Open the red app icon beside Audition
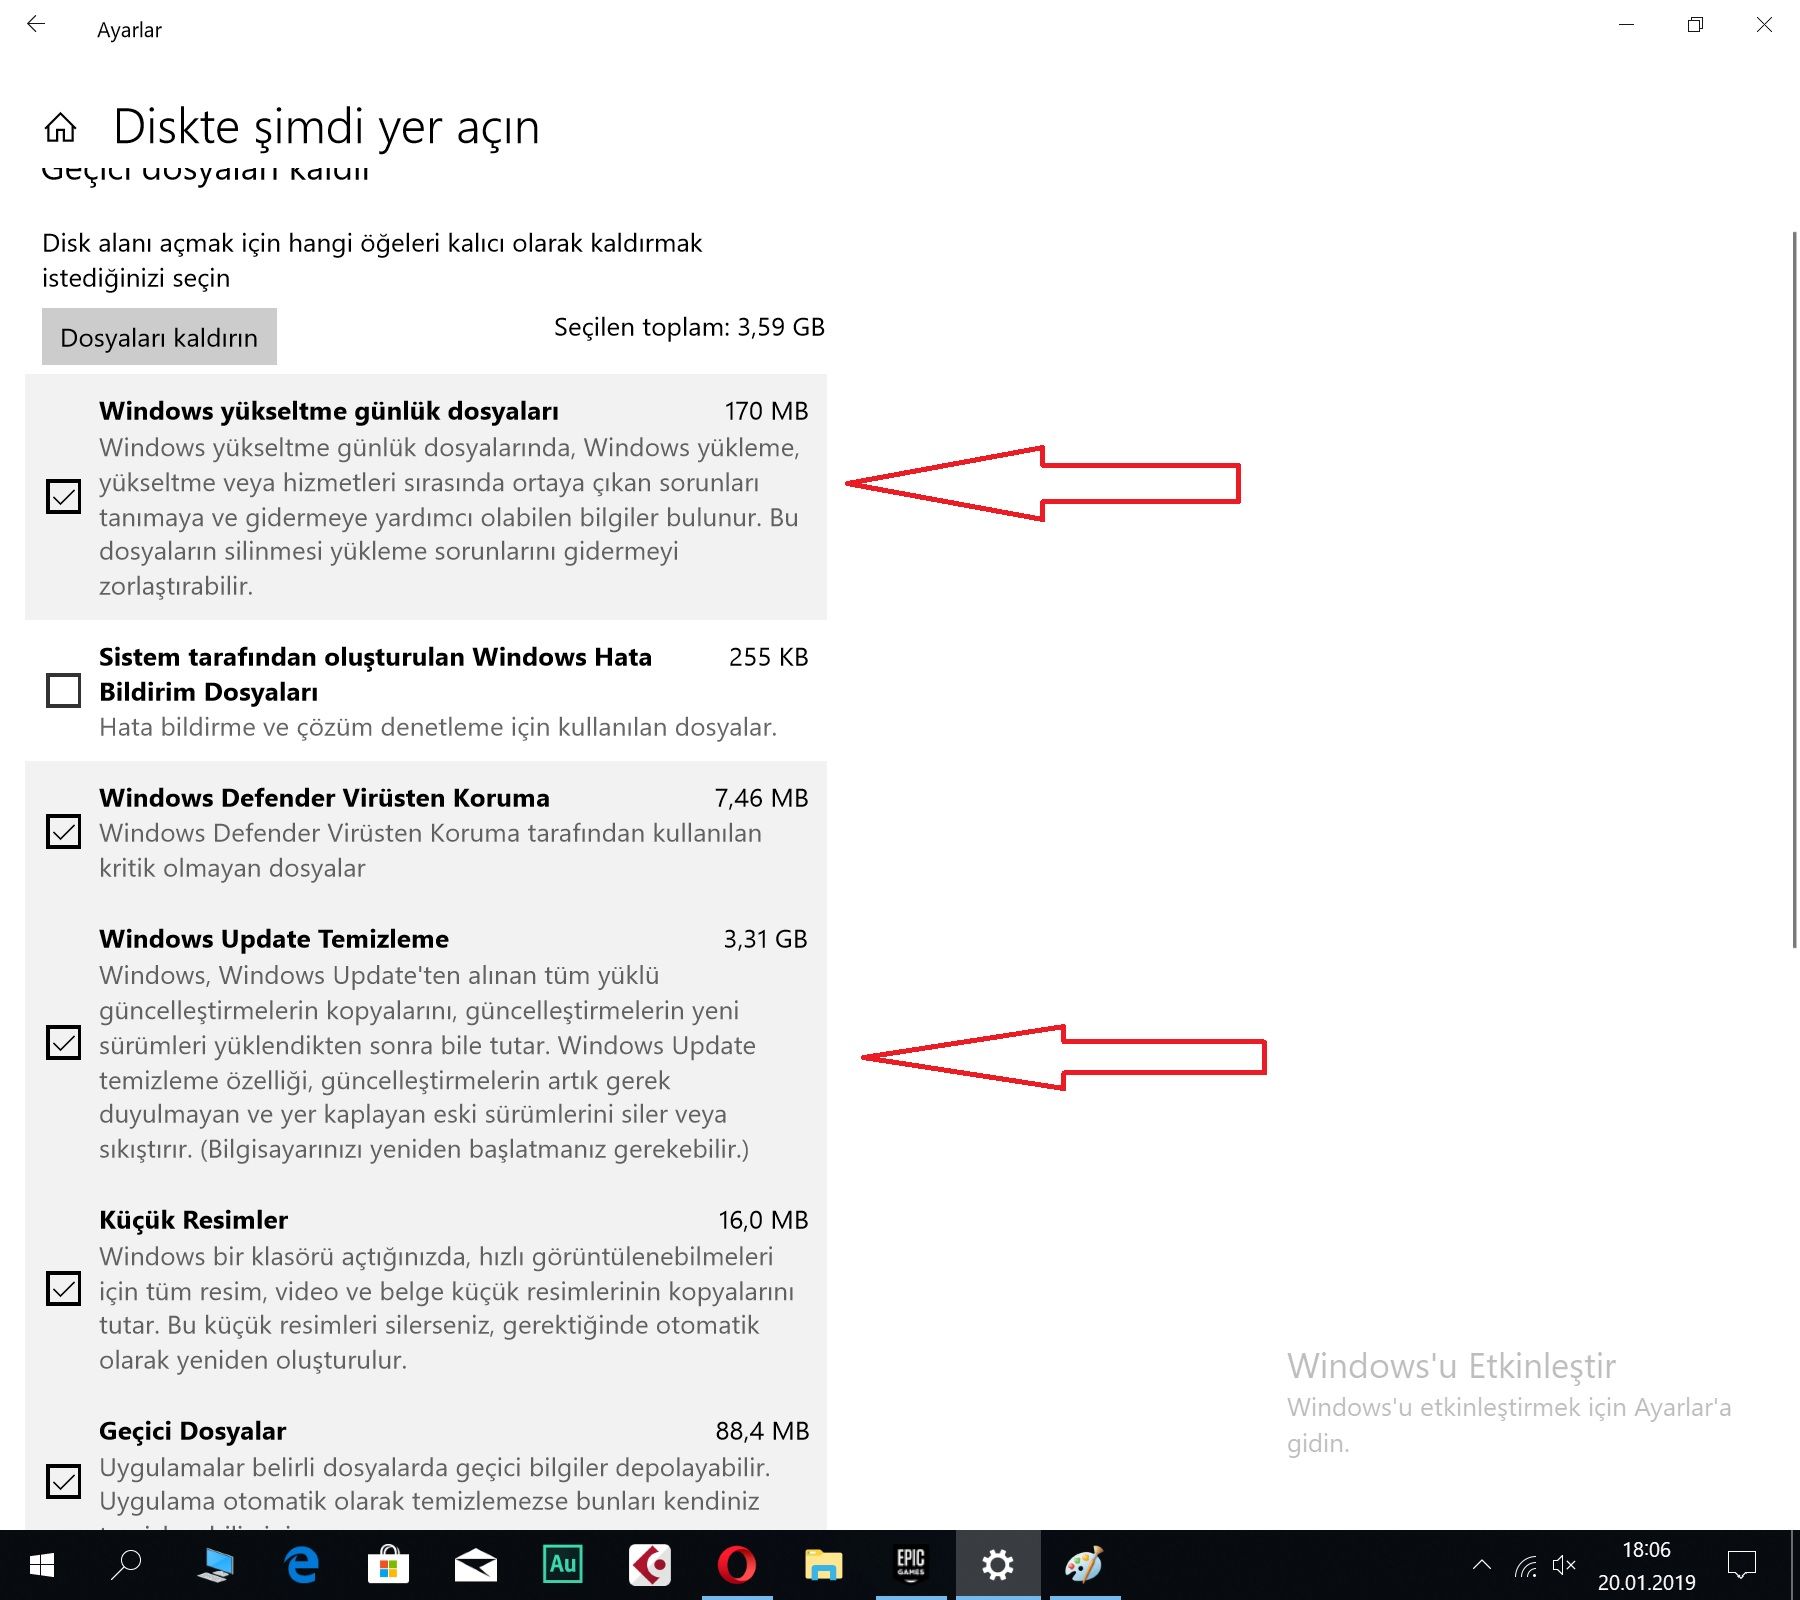The height and width of the screenshot is (1600, 1800). pyautogui.click(x=649, y=1565)
